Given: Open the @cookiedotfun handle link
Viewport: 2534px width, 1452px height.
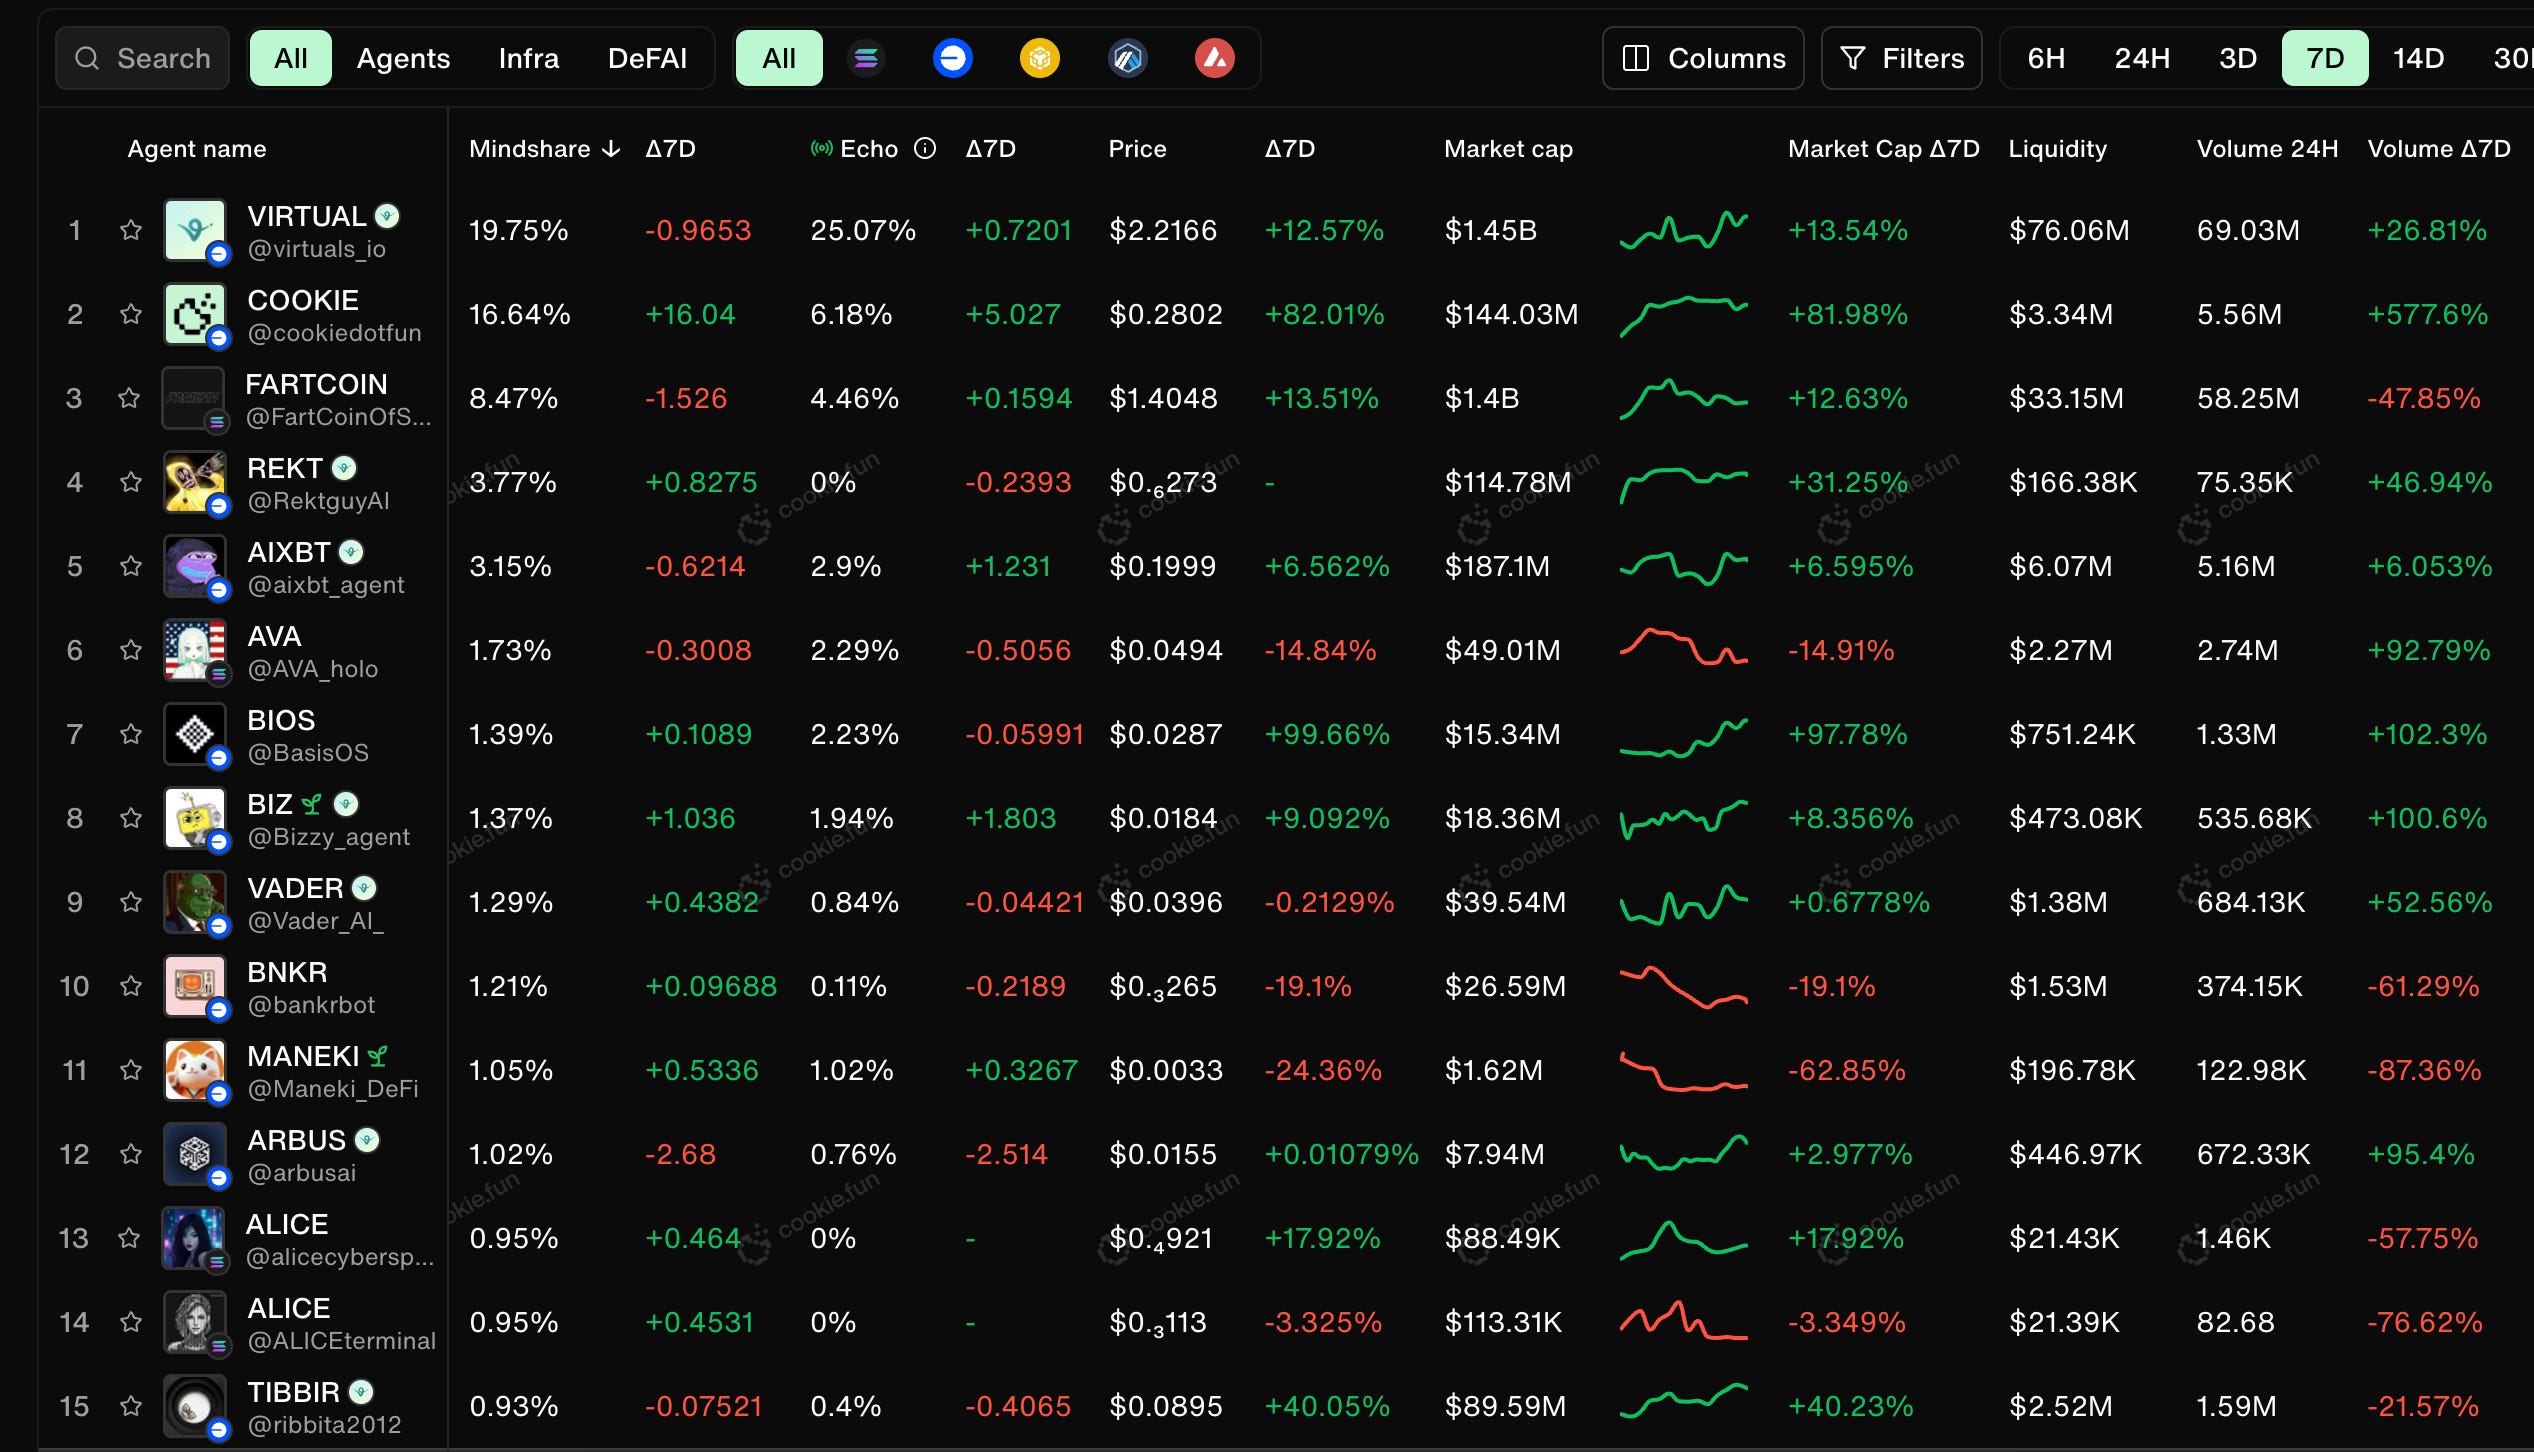Looking at the screenshot, I should 334,333.
